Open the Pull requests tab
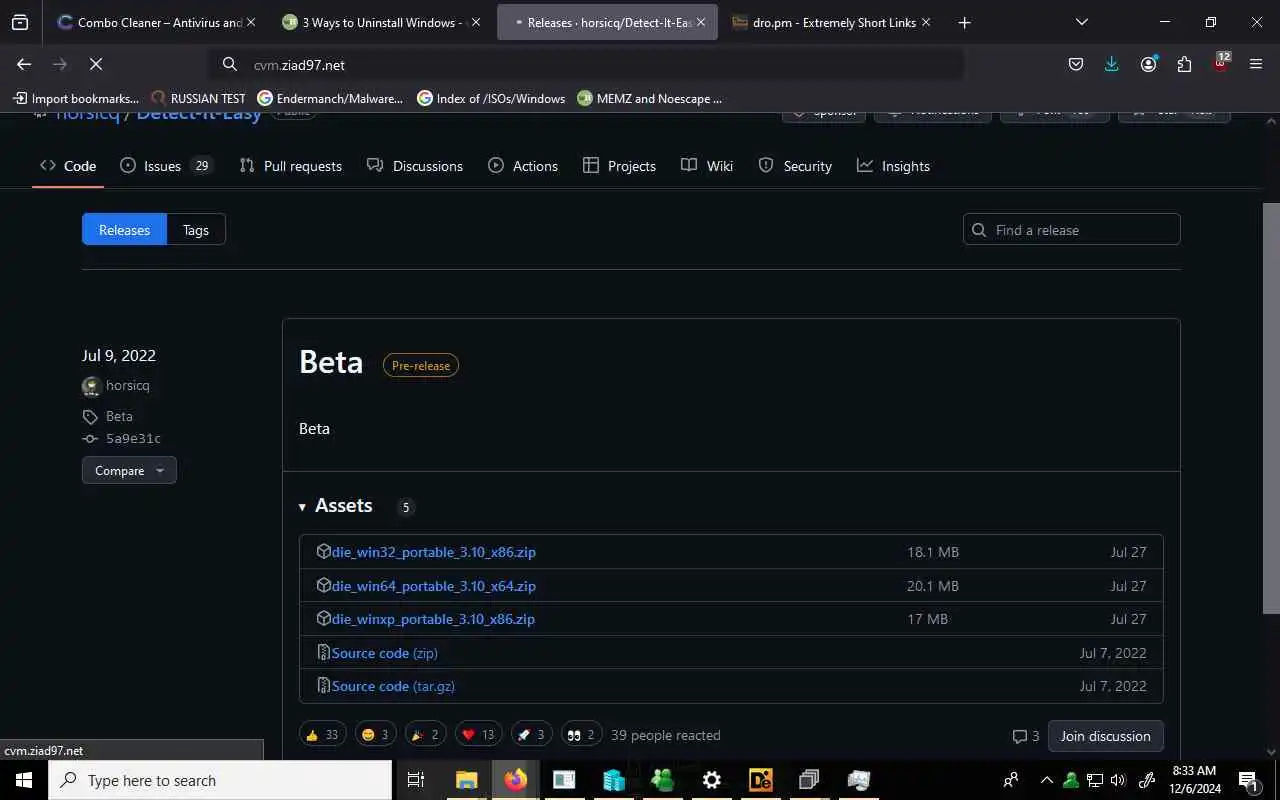Screen dimensions: 1280x800 coord(291,166)
